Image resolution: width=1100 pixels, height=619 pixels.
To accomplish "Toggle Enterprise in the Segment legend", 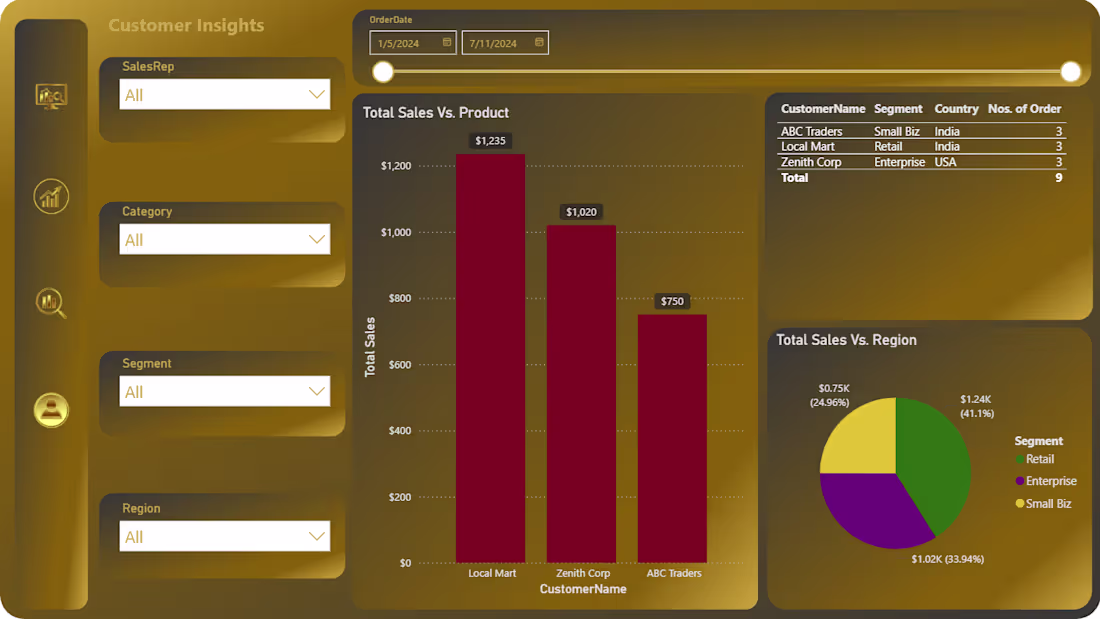I will click(1047, 481).
